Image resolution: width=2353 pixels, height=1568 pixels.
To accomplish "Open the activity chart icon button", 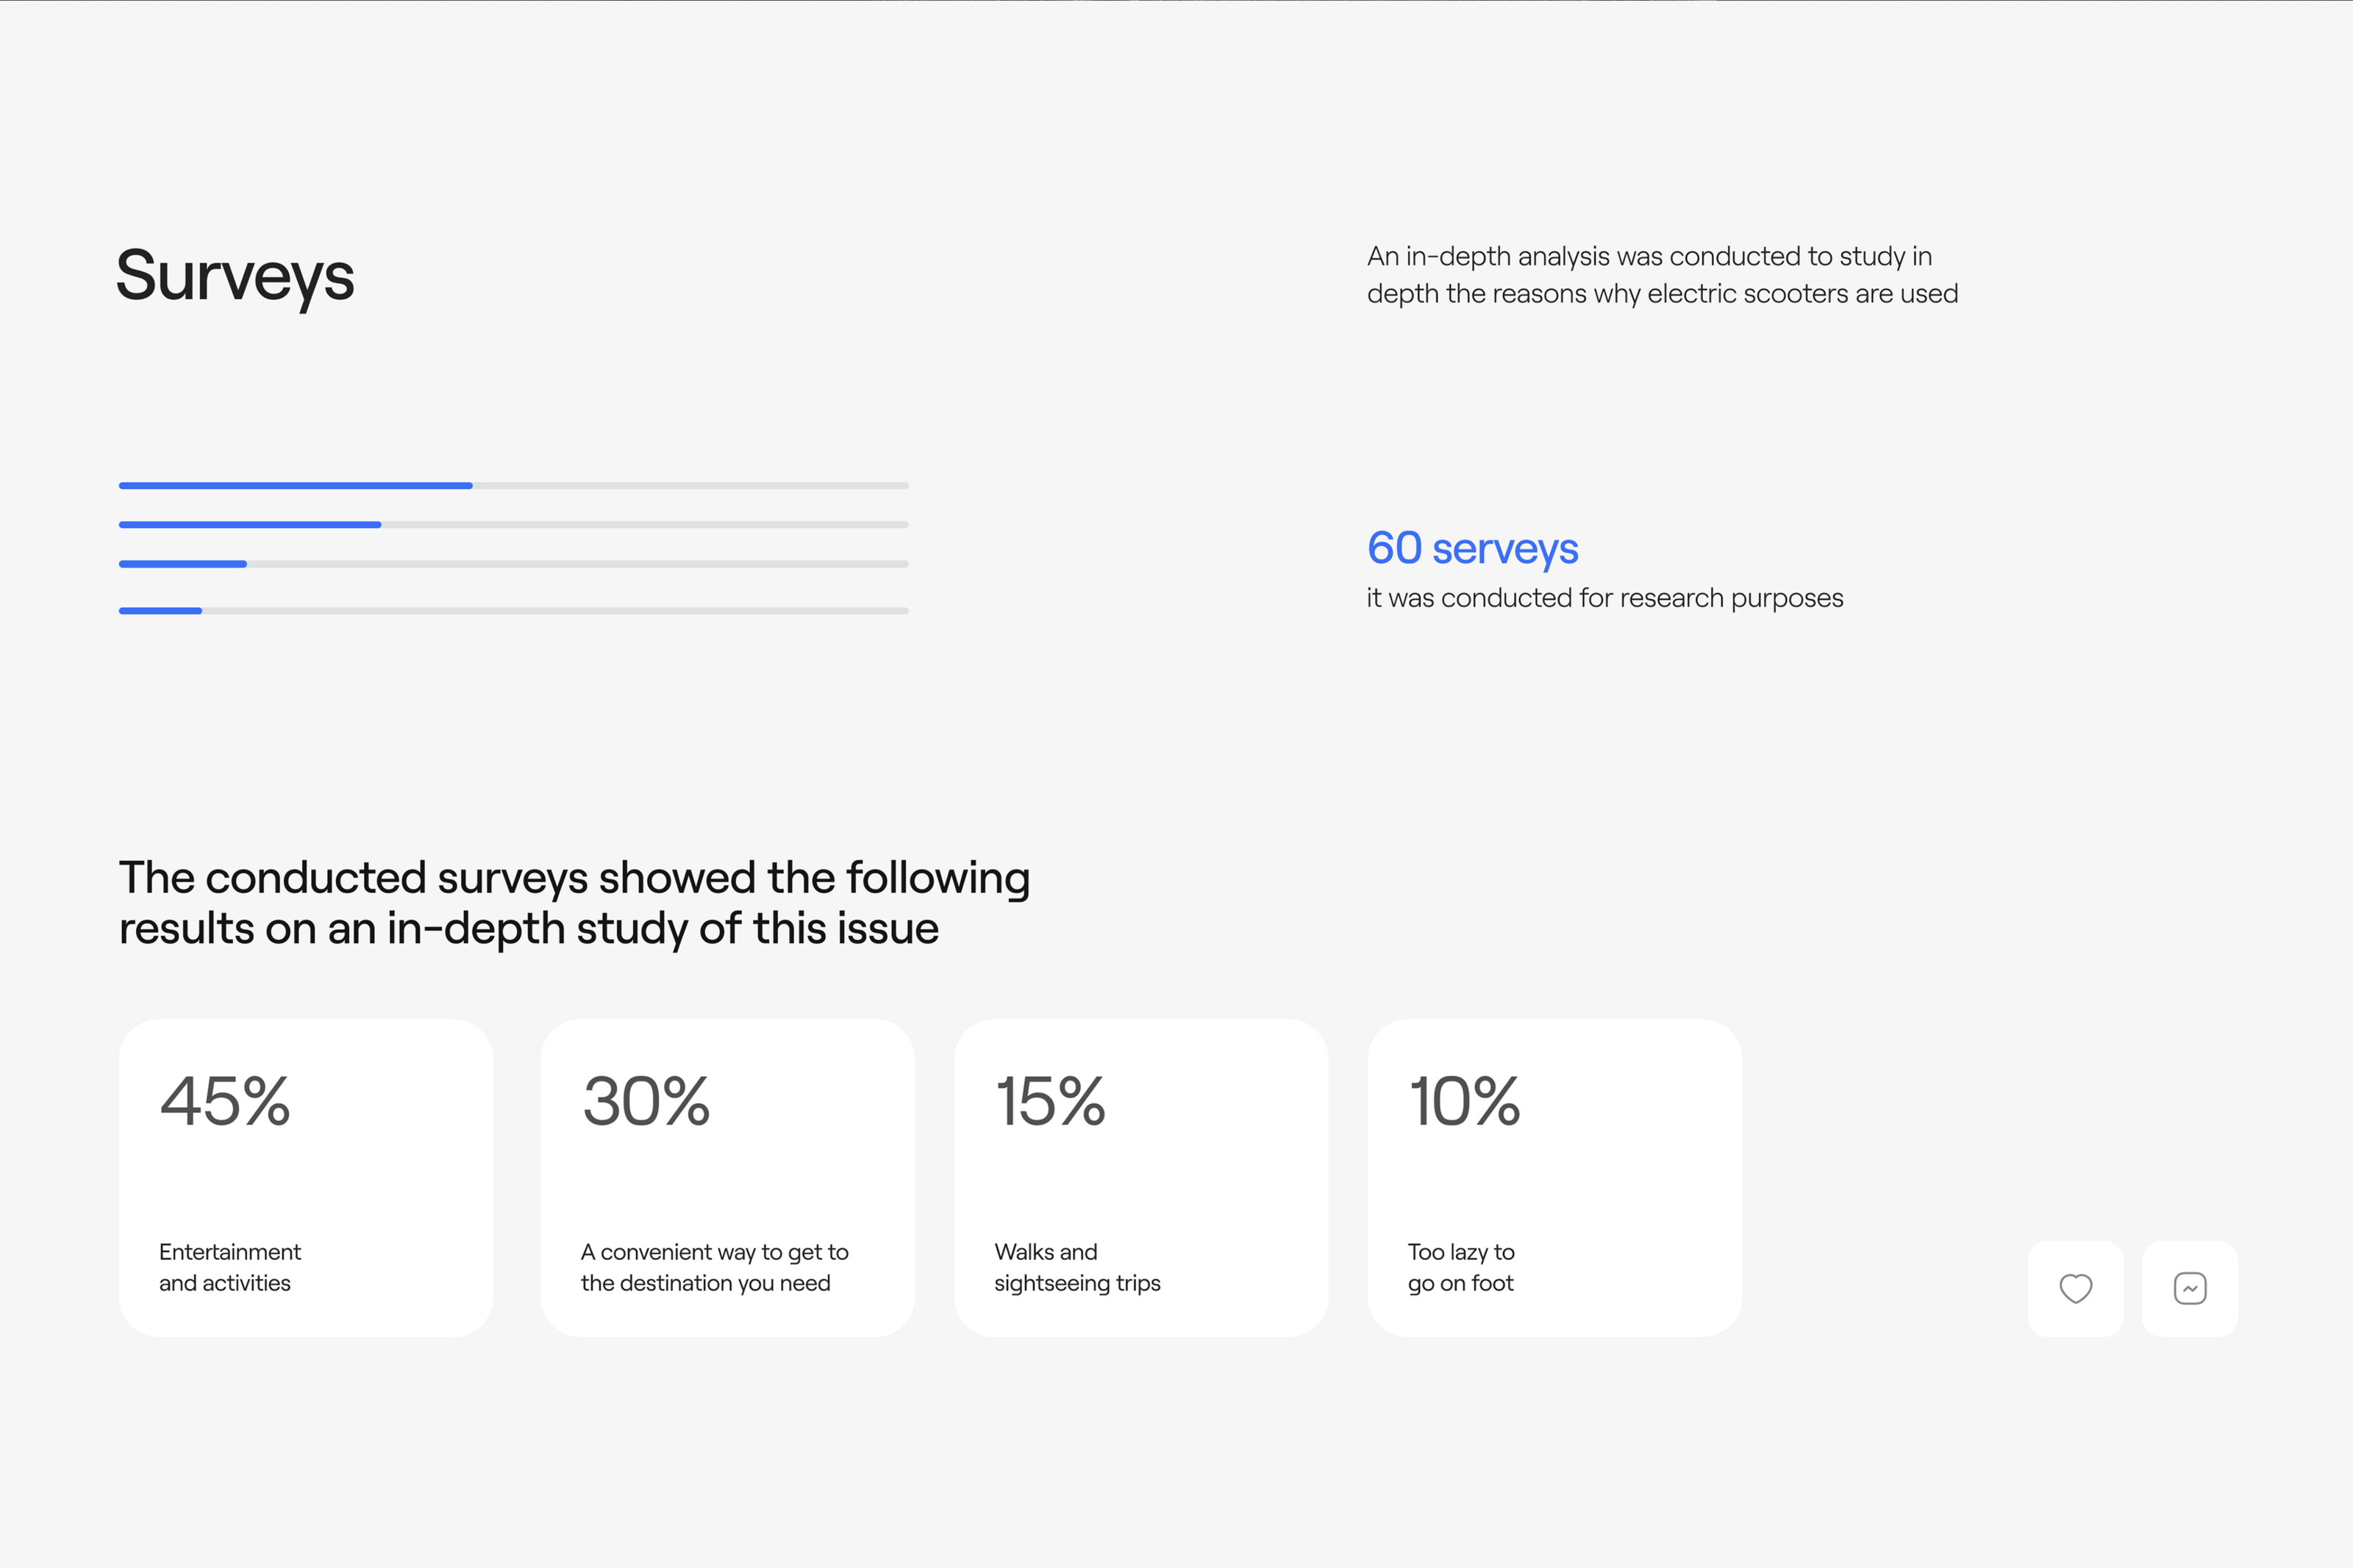I will (2189, 1288).
